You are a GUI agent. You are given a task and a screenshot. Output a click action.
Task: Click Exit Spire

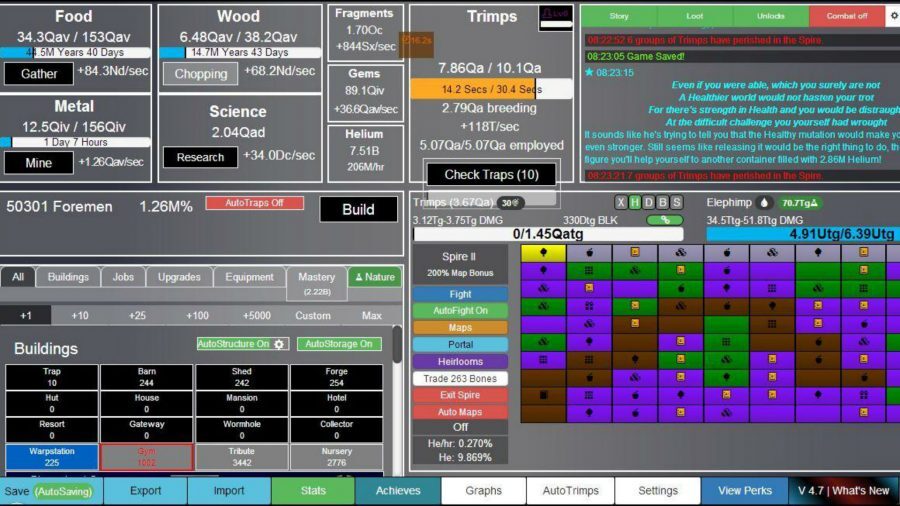460,395
